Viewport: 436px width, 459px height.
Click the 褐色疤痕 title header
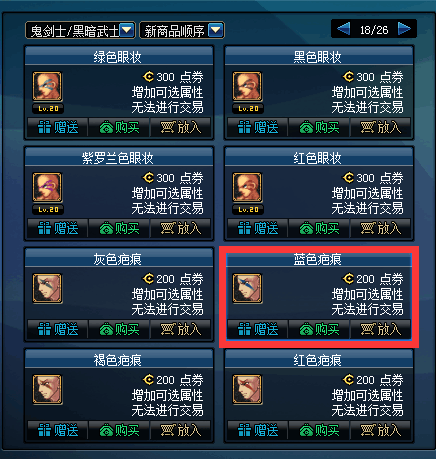pos(119,359)
